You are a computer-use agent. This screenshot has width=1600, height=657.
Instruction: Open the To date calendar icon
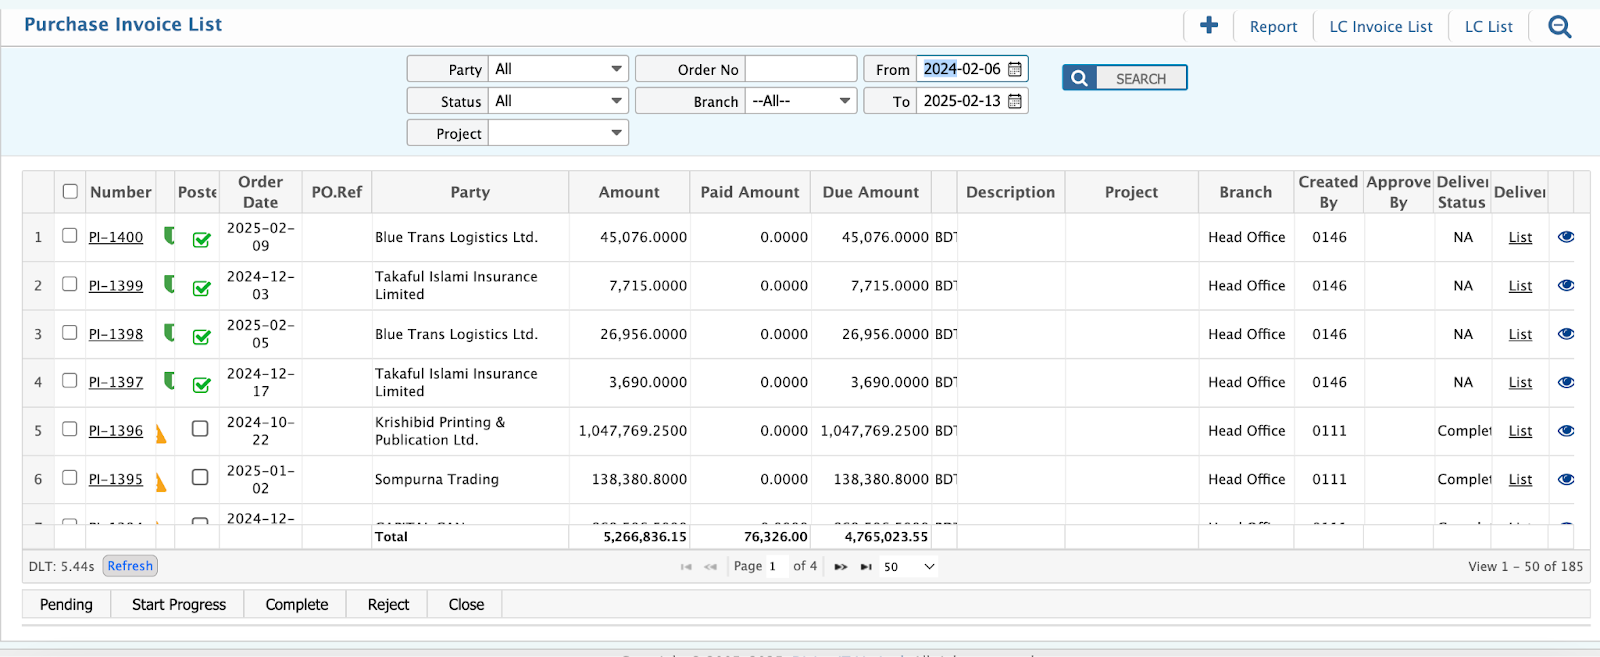[x=1015, y=101]
